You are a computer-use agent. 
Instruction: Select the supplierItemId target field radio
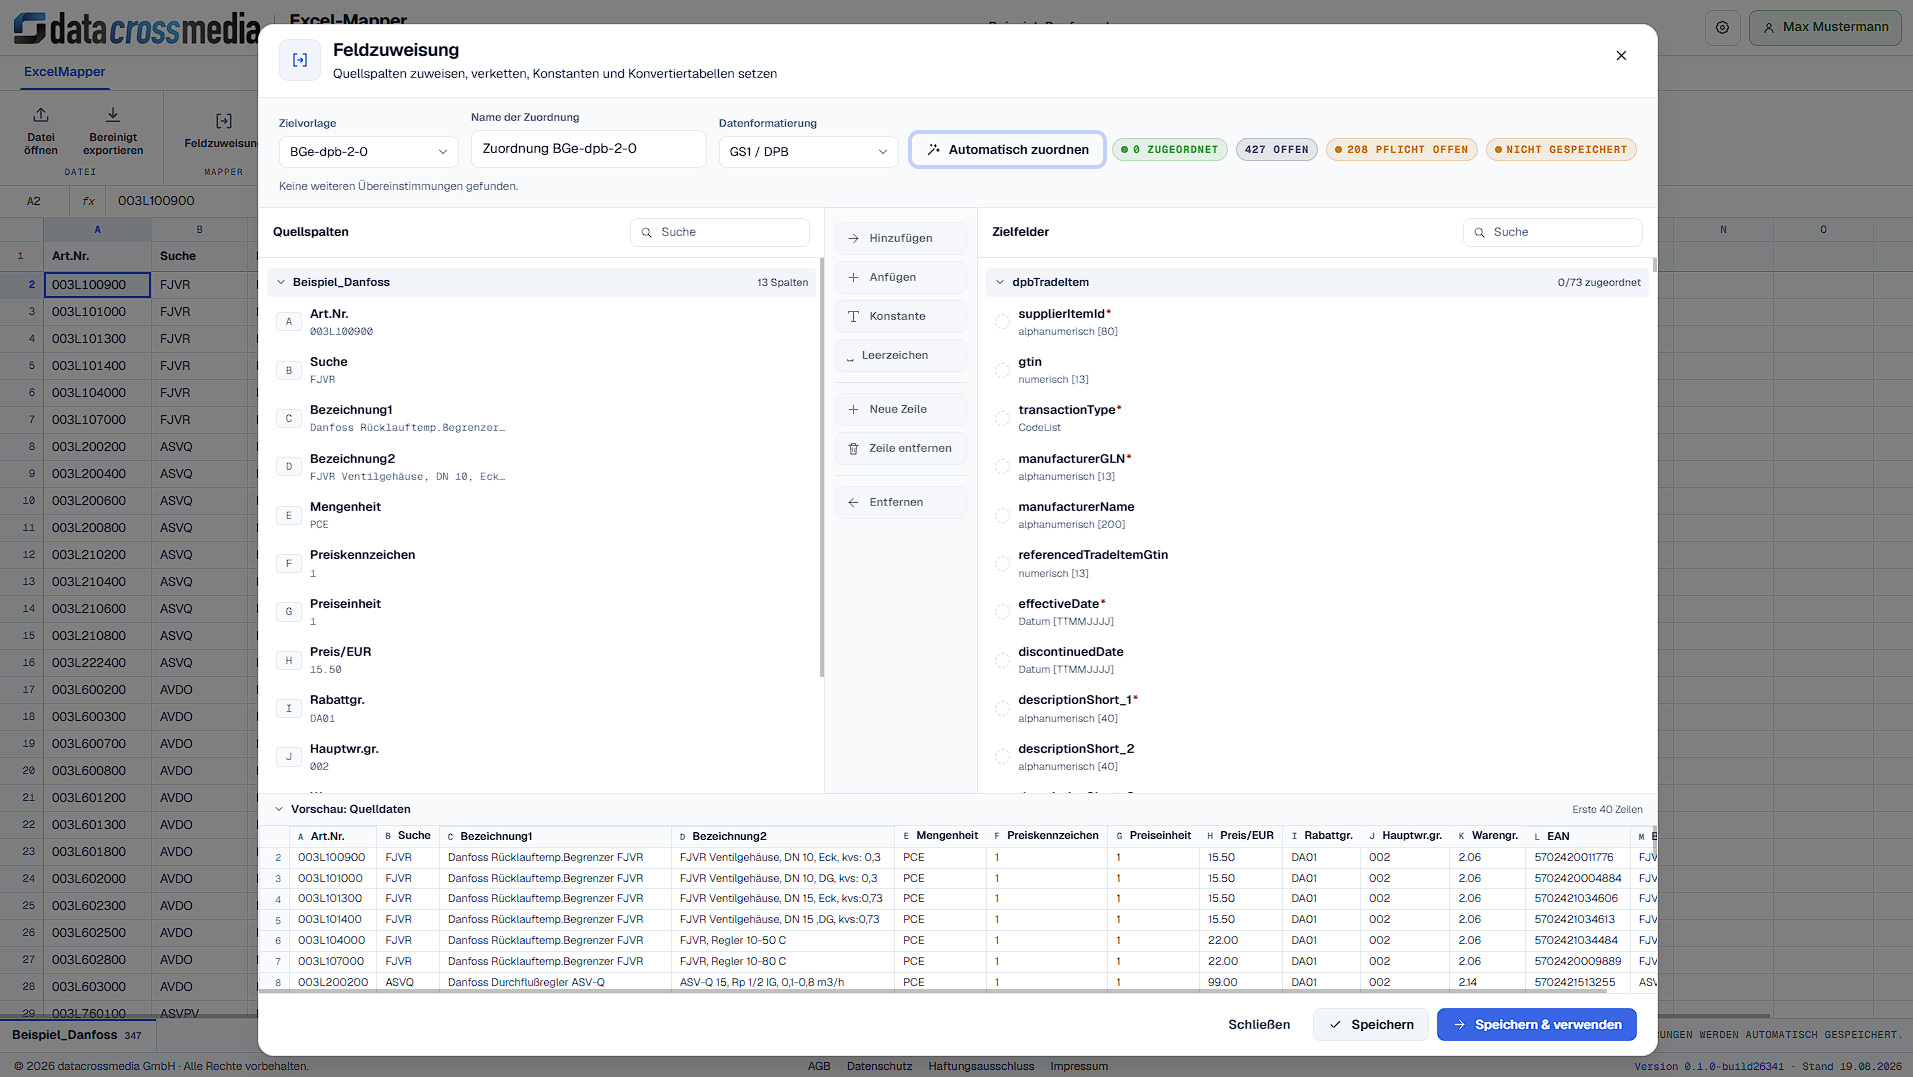pos(1002,322)
